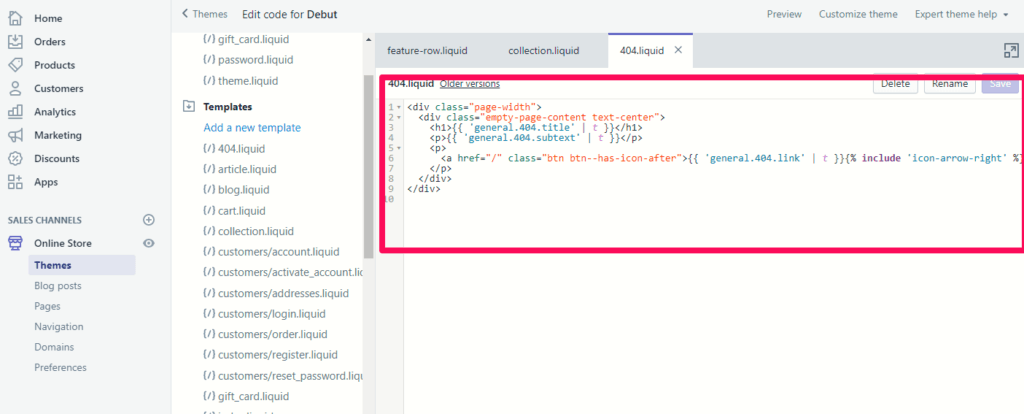This screenshot has height=414, width=1024.
Task: Click the Apps grid icon
Action: click(15, 182)
